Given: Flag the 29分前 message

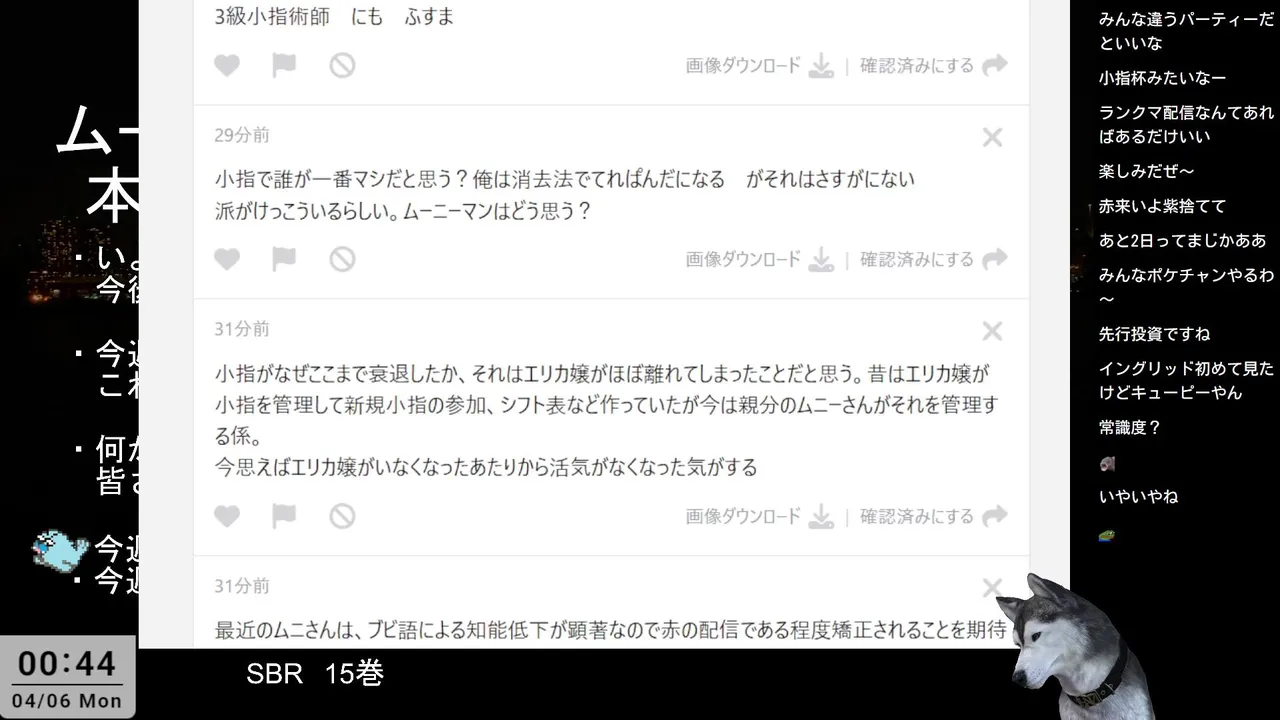Looking at the screenshot, I should point(284,259).
